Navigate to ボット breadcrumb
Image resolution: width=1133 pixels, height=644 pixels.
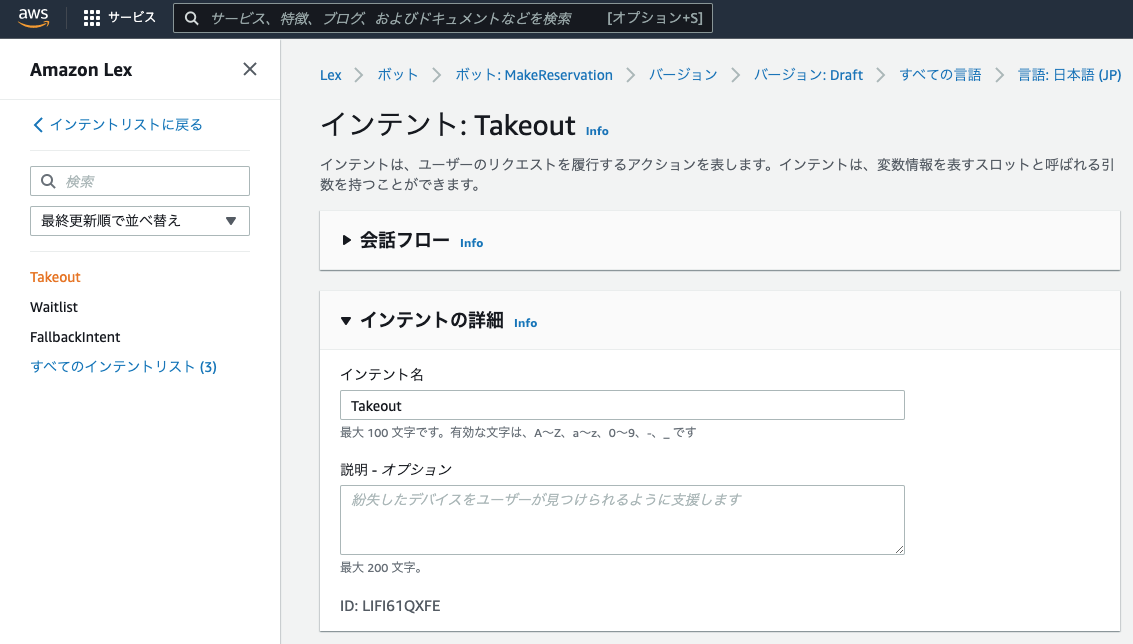tap(397, 75)
